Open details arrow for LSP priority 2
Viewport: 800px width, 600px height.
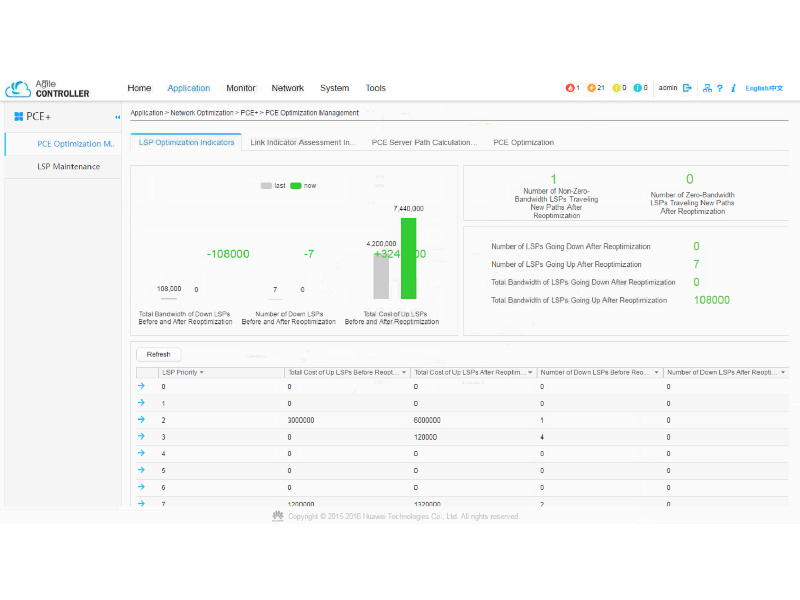click(141, 420)
